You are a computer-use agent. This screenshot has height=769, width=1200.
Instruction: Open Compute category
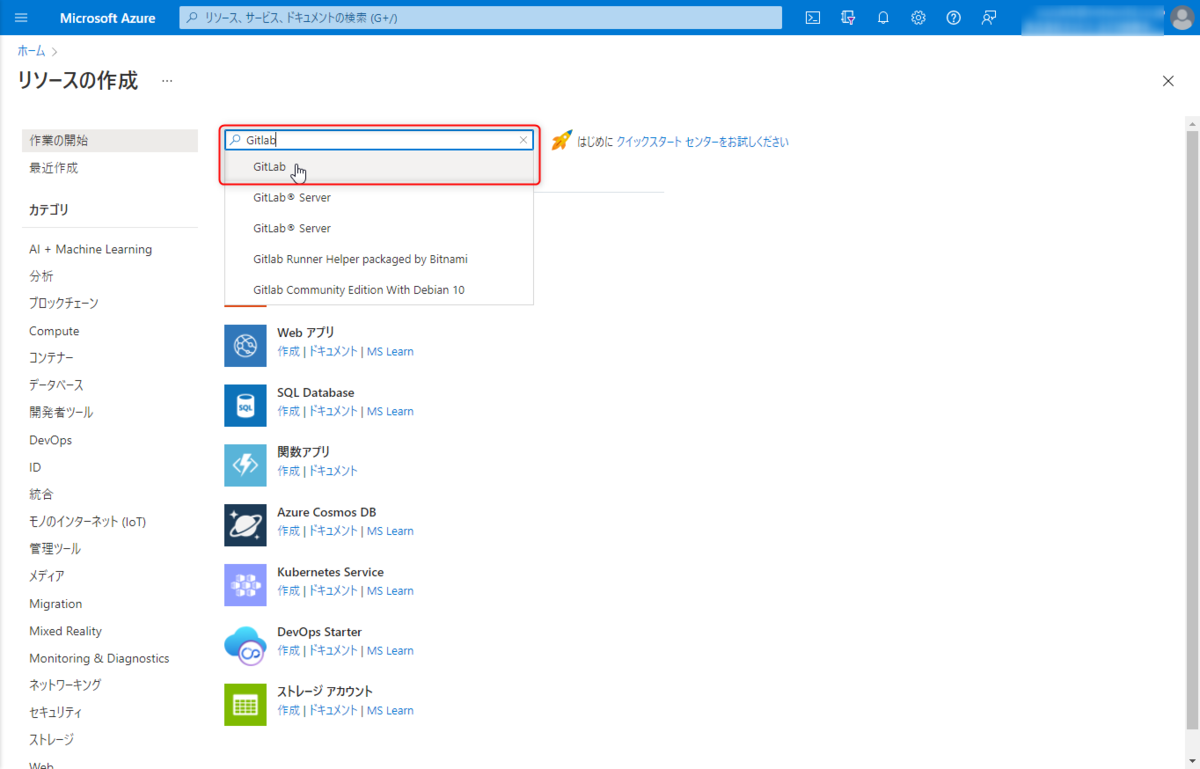[54, 331]
